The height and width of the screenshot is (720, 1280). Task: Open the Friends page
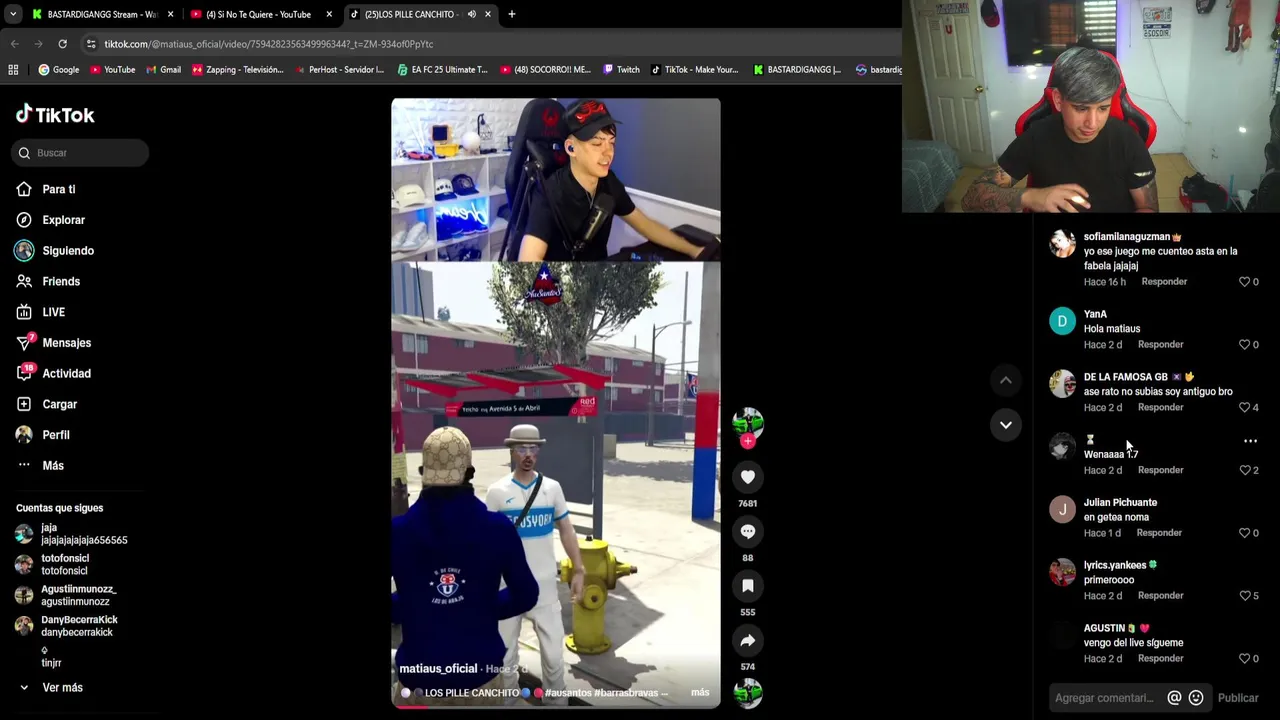point(61,282)
